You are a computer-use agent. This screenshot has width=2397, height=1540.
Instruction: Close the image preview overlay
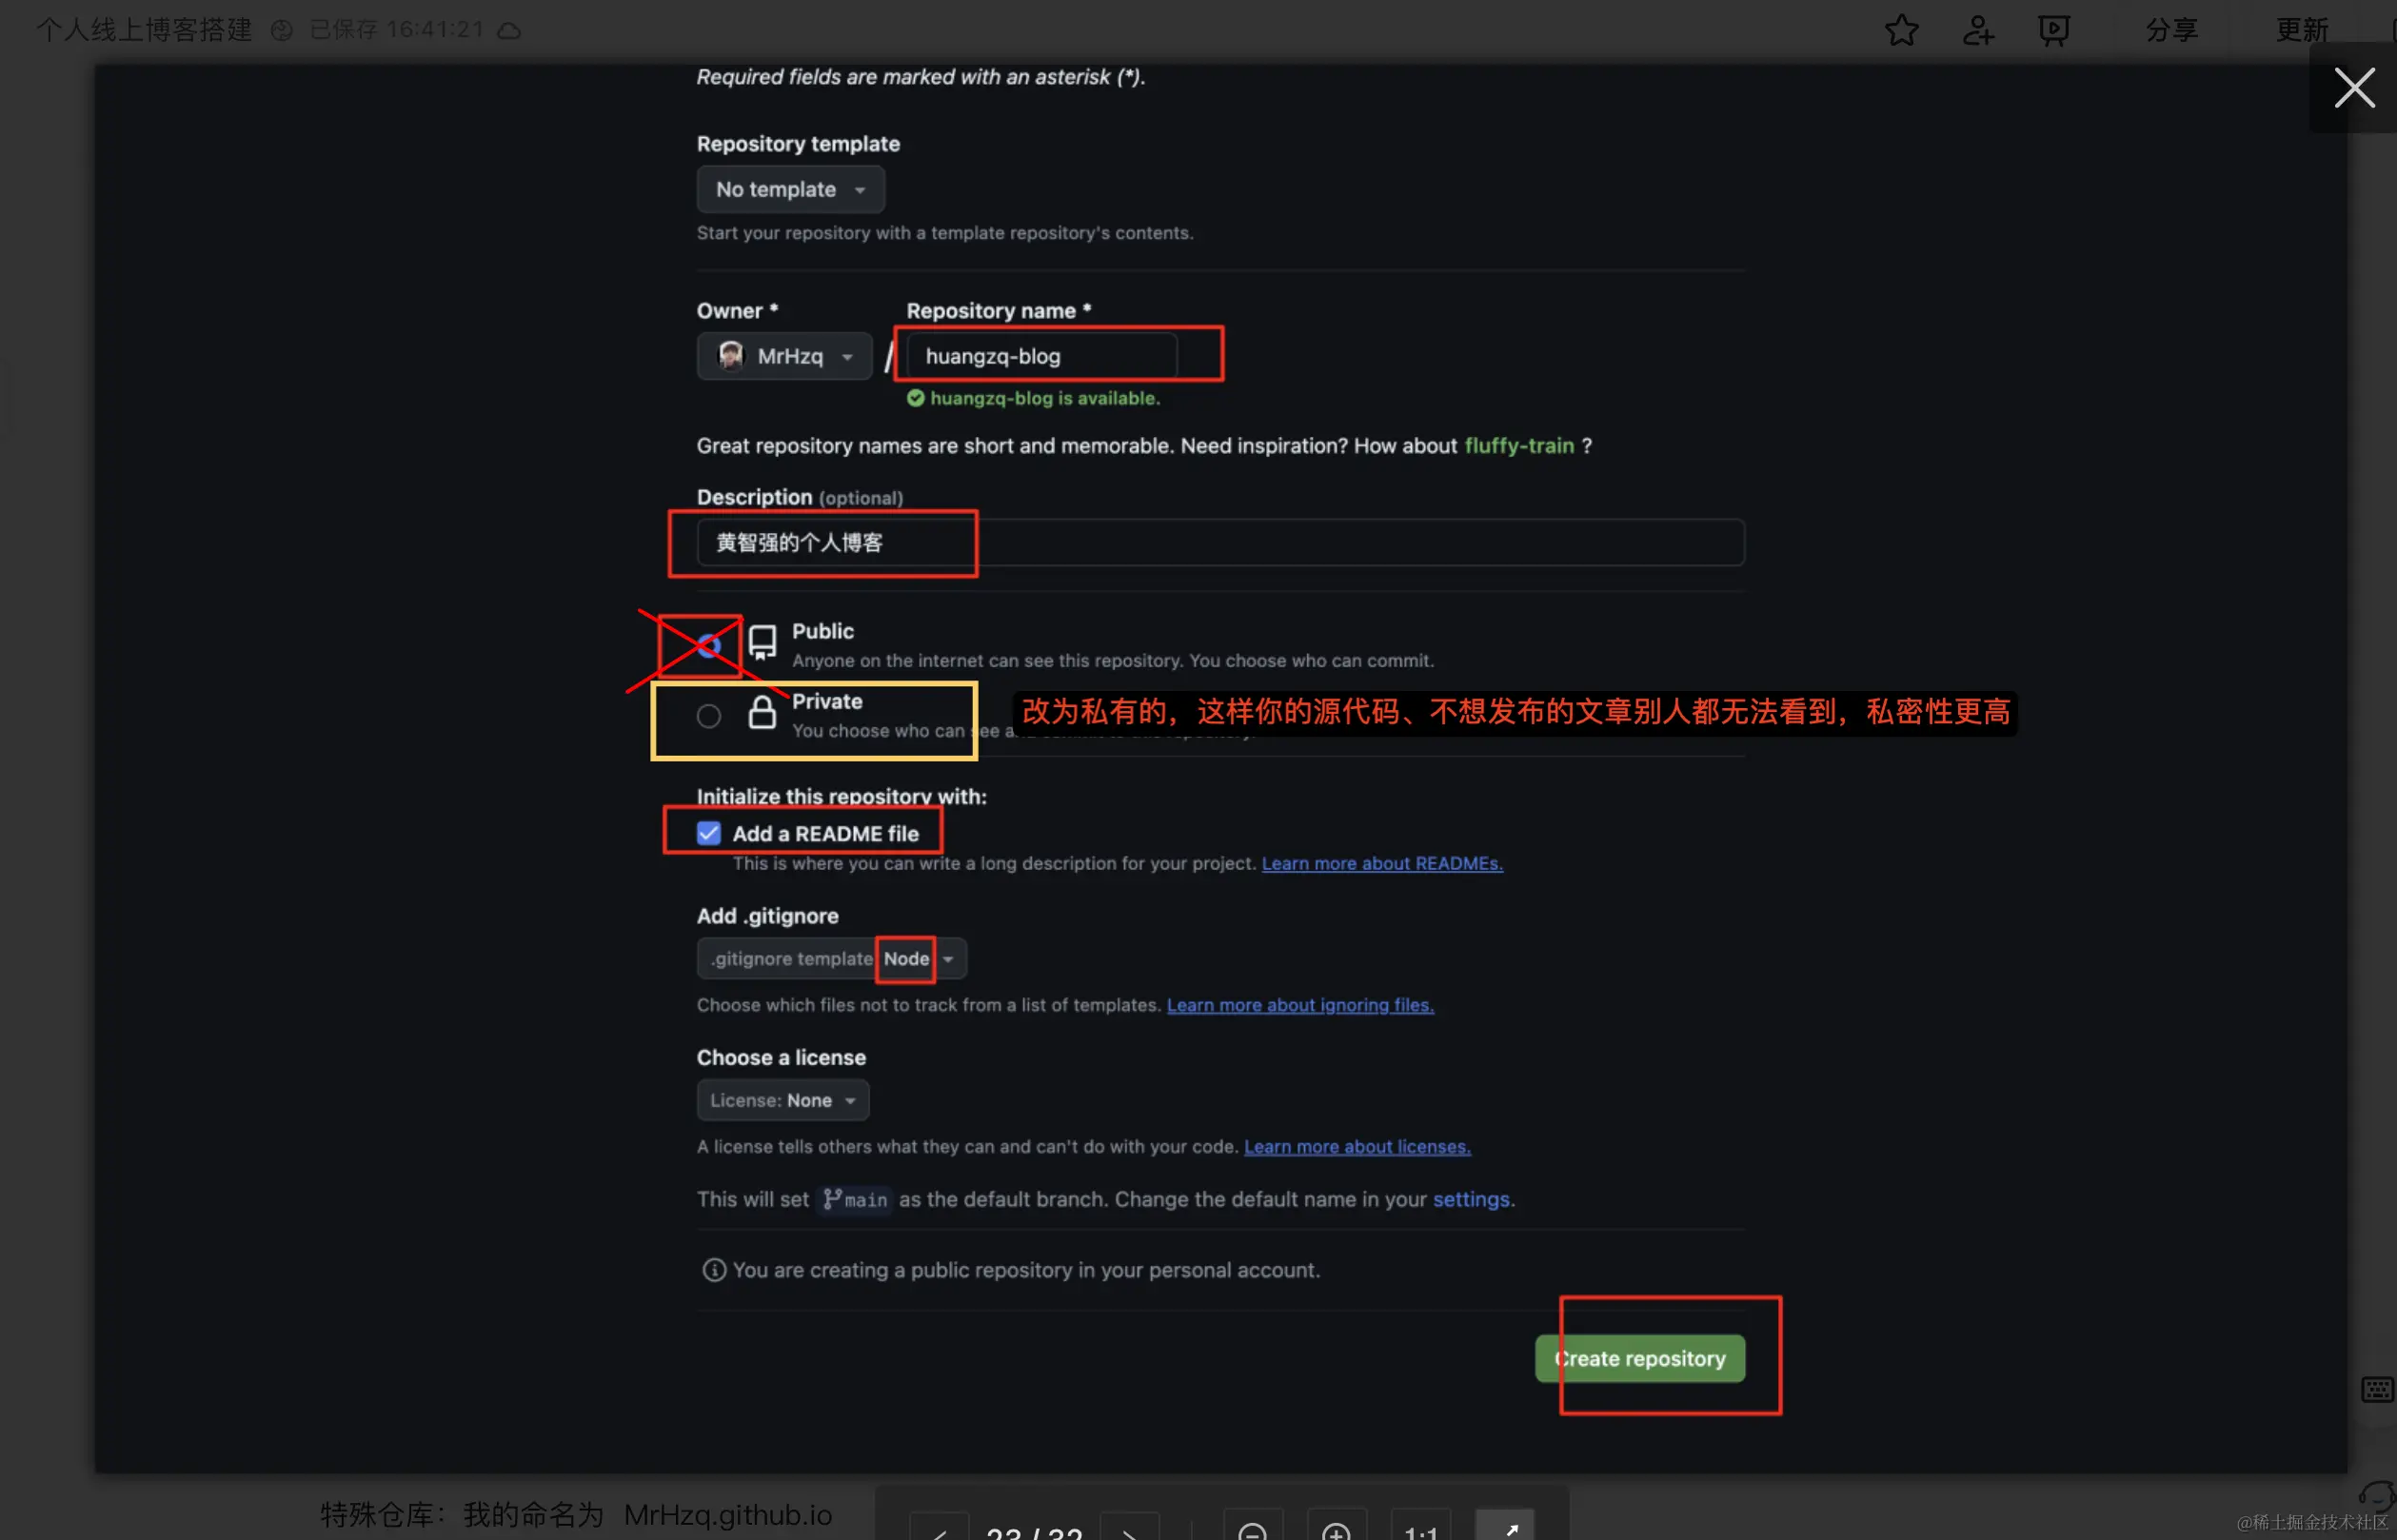2353,88
